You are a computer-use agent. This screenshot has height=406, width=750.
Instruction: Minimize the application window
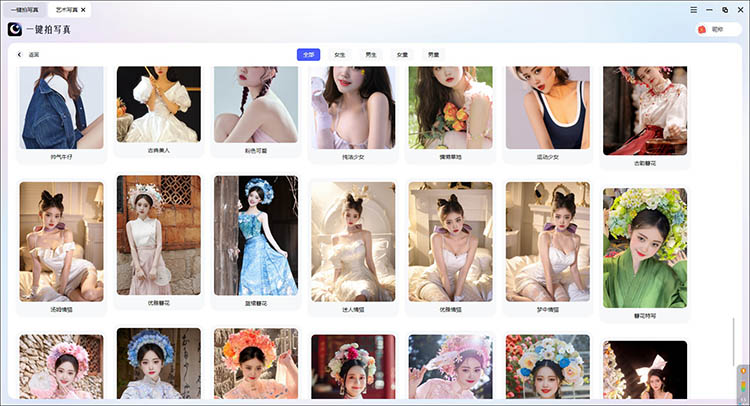tap(709, 10)
